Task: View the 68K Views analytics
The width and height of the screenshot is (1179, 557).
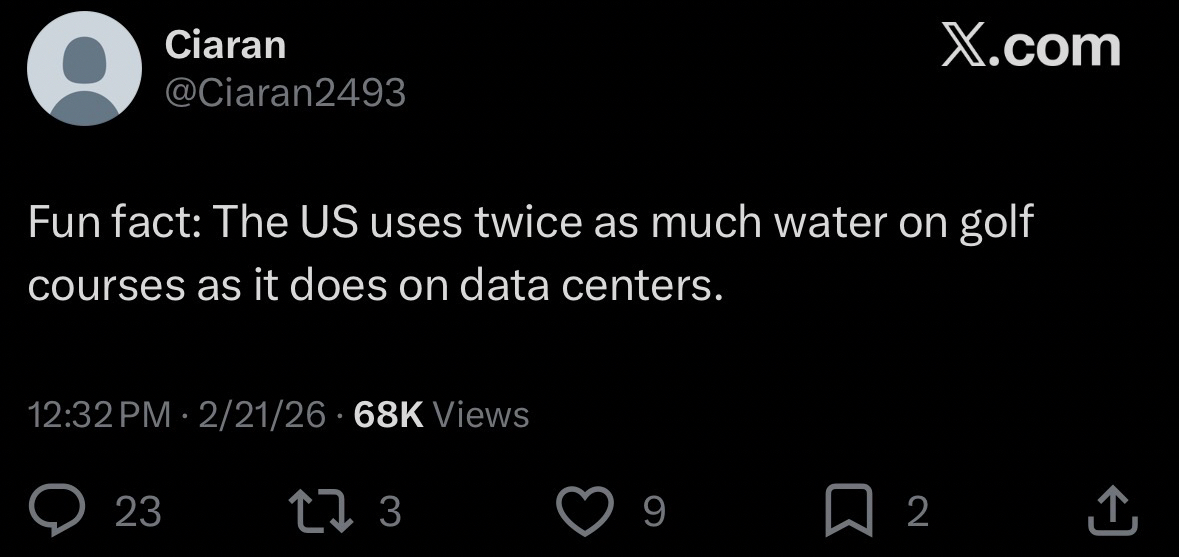Action: pyautogui.click(x=441, y=413)
